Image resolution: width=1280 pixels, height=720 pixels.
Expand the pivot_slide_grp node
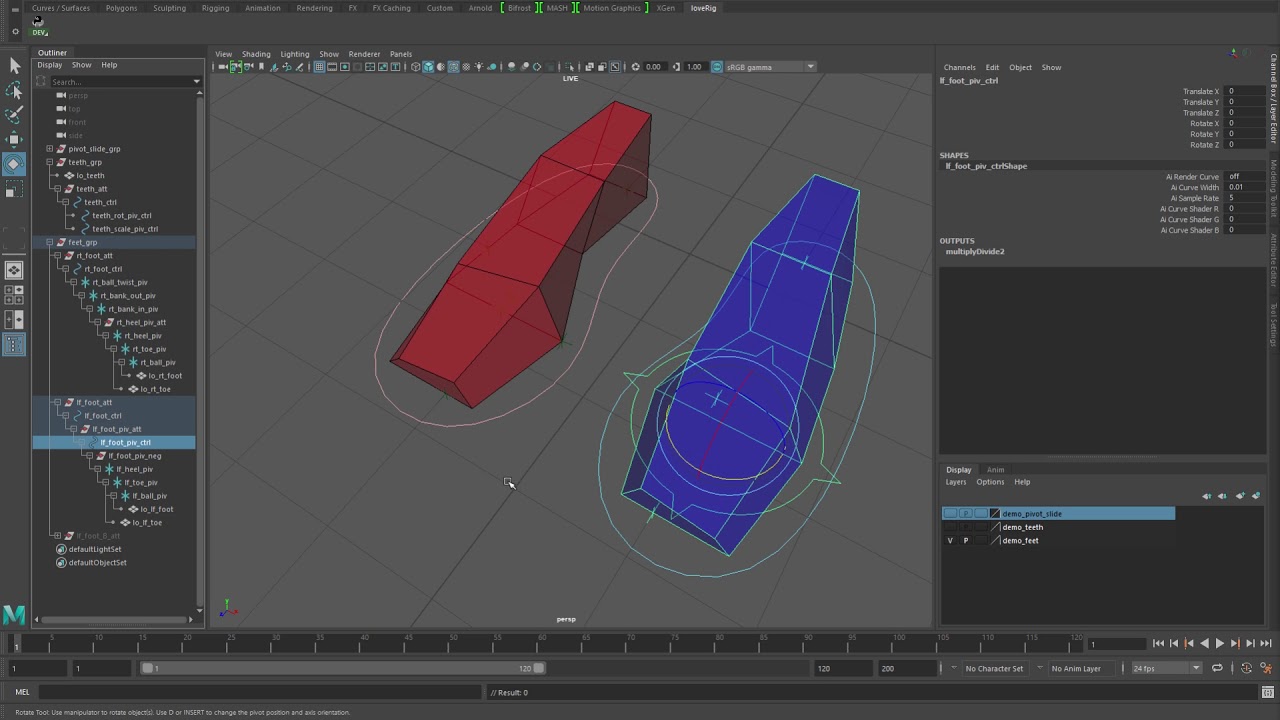pos(49,149)
